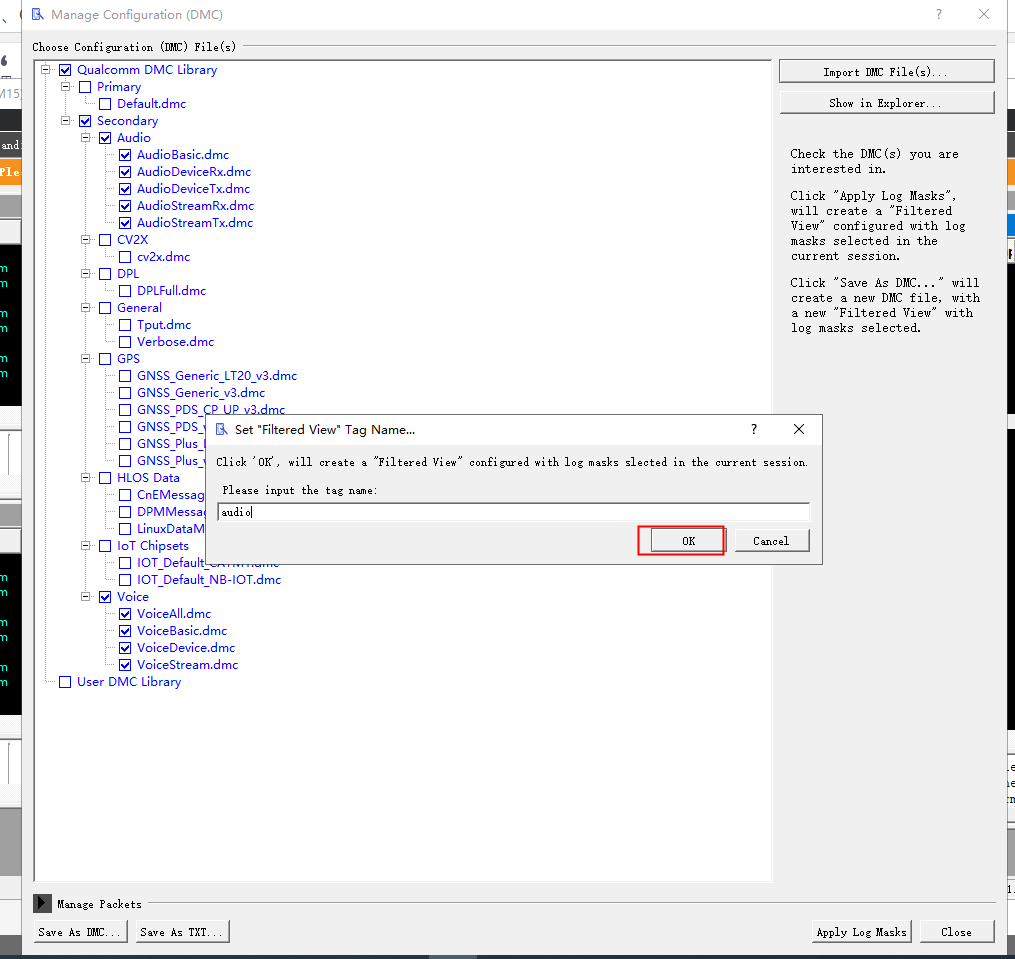Click Import DMC File(s) button
This screenshot has height=959, width=1015.
pos(886,72)
